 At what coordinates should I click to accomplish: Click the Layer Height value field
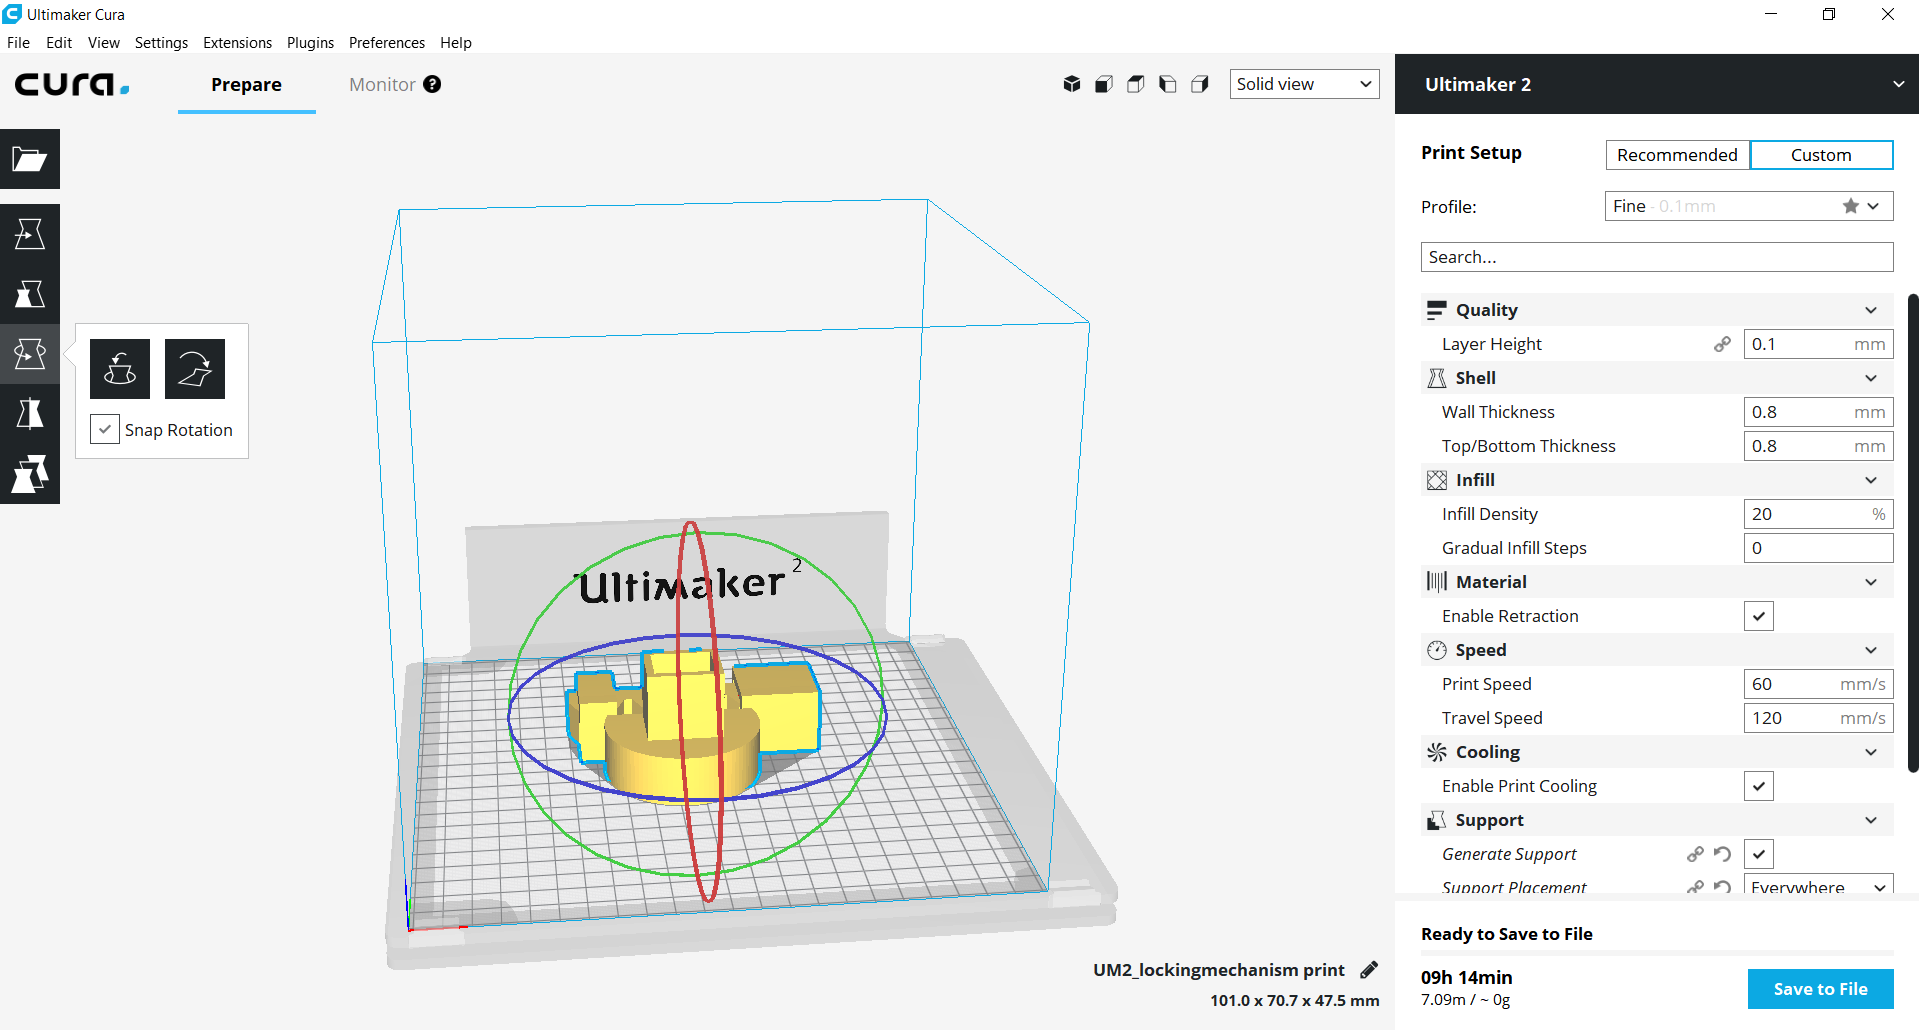(1818, 344)
